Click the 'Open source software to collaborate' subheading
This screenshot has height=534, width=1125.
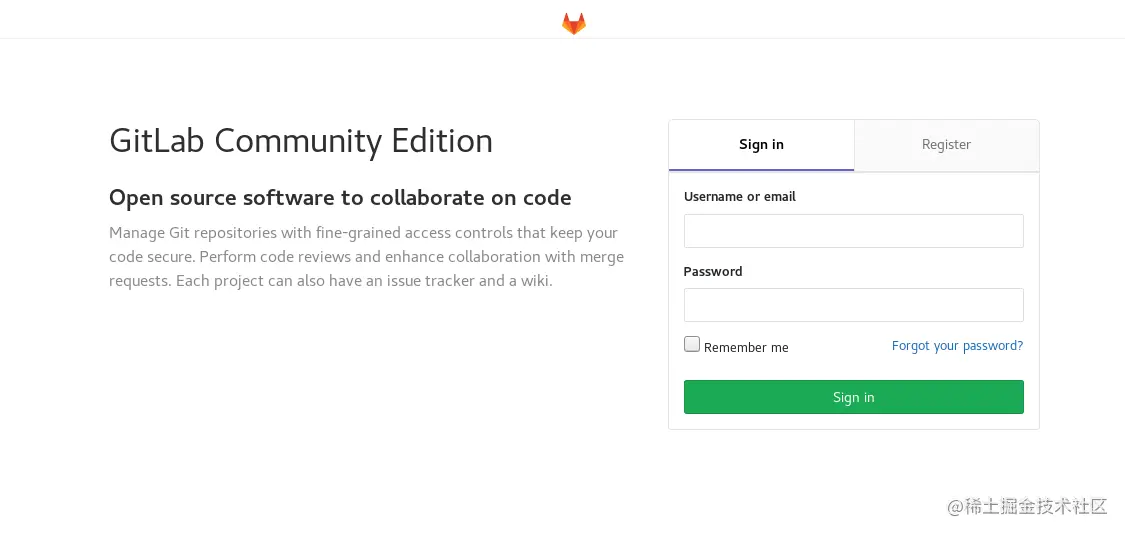tap(340, 198)
